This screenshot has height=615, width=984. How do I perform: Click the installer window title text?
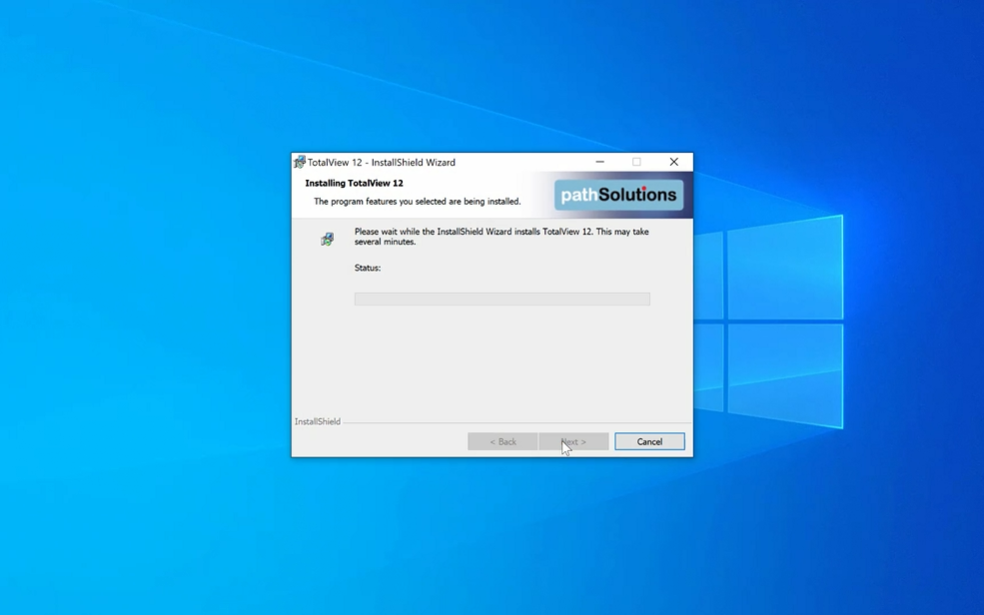pos(380,161)
